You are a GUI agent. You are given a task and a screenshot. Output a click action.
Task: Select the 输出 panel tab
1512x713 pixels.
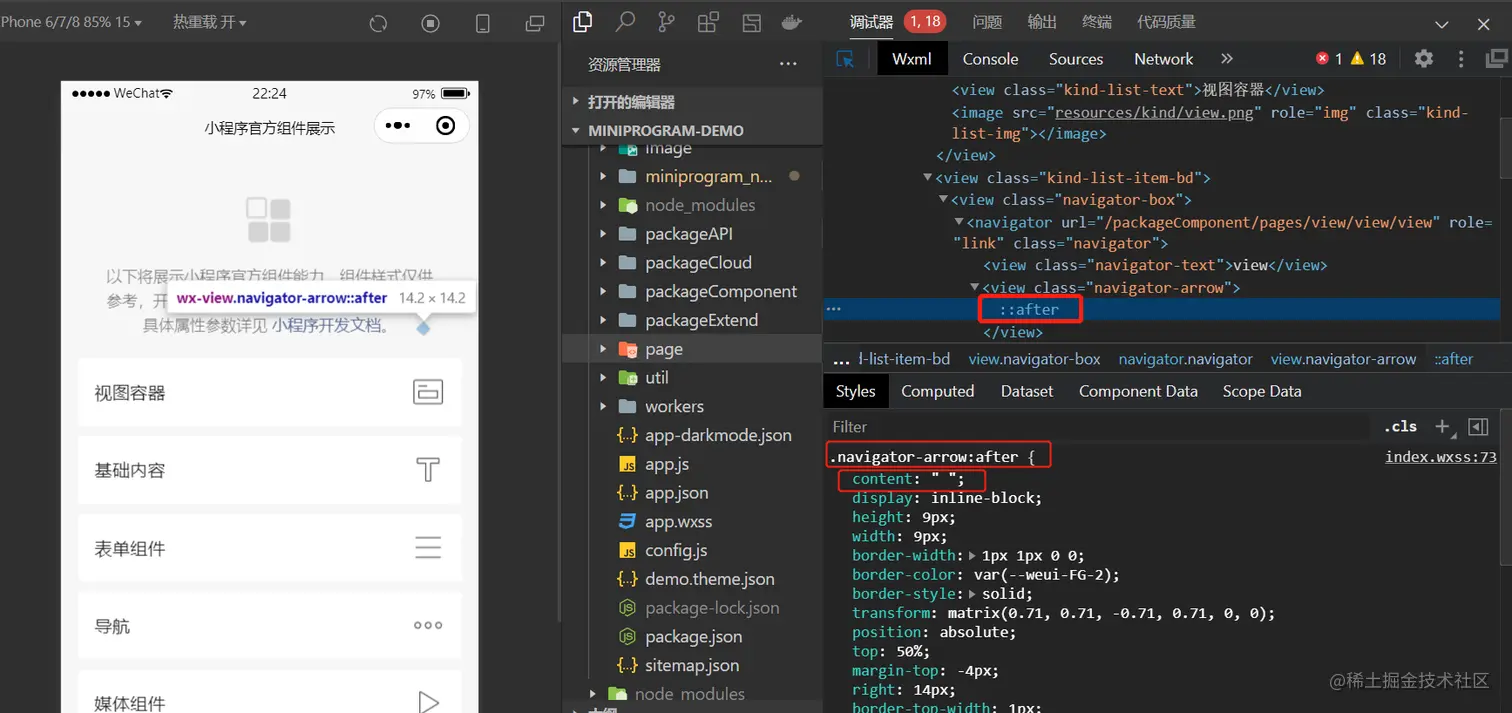1042,22
